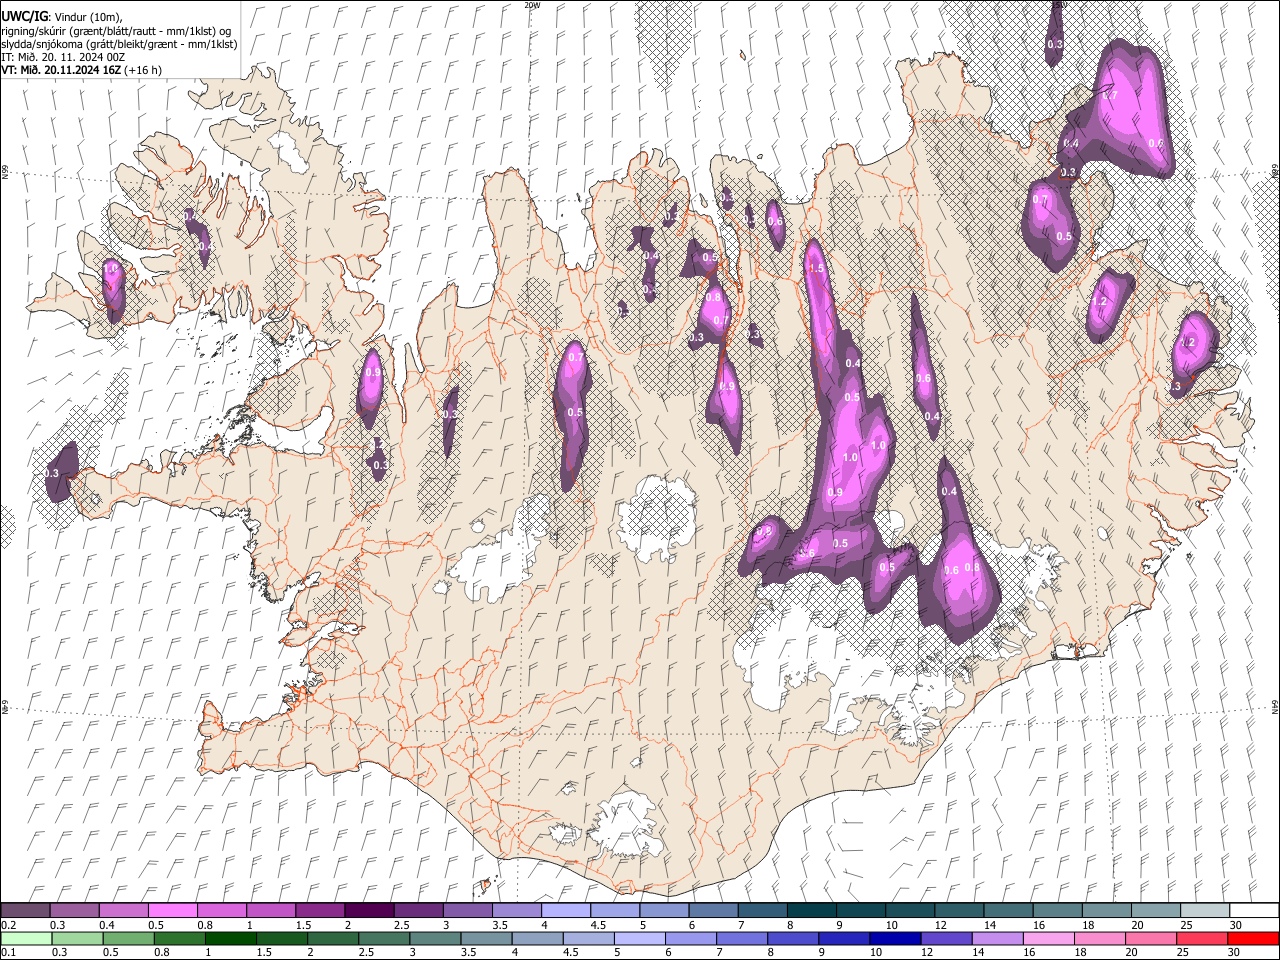Image resolution: width=1280 pixels, height=960 pixels.
Task: Pick the 9 royal blue swatch, lower legend
Action: [x=844, y=938]
